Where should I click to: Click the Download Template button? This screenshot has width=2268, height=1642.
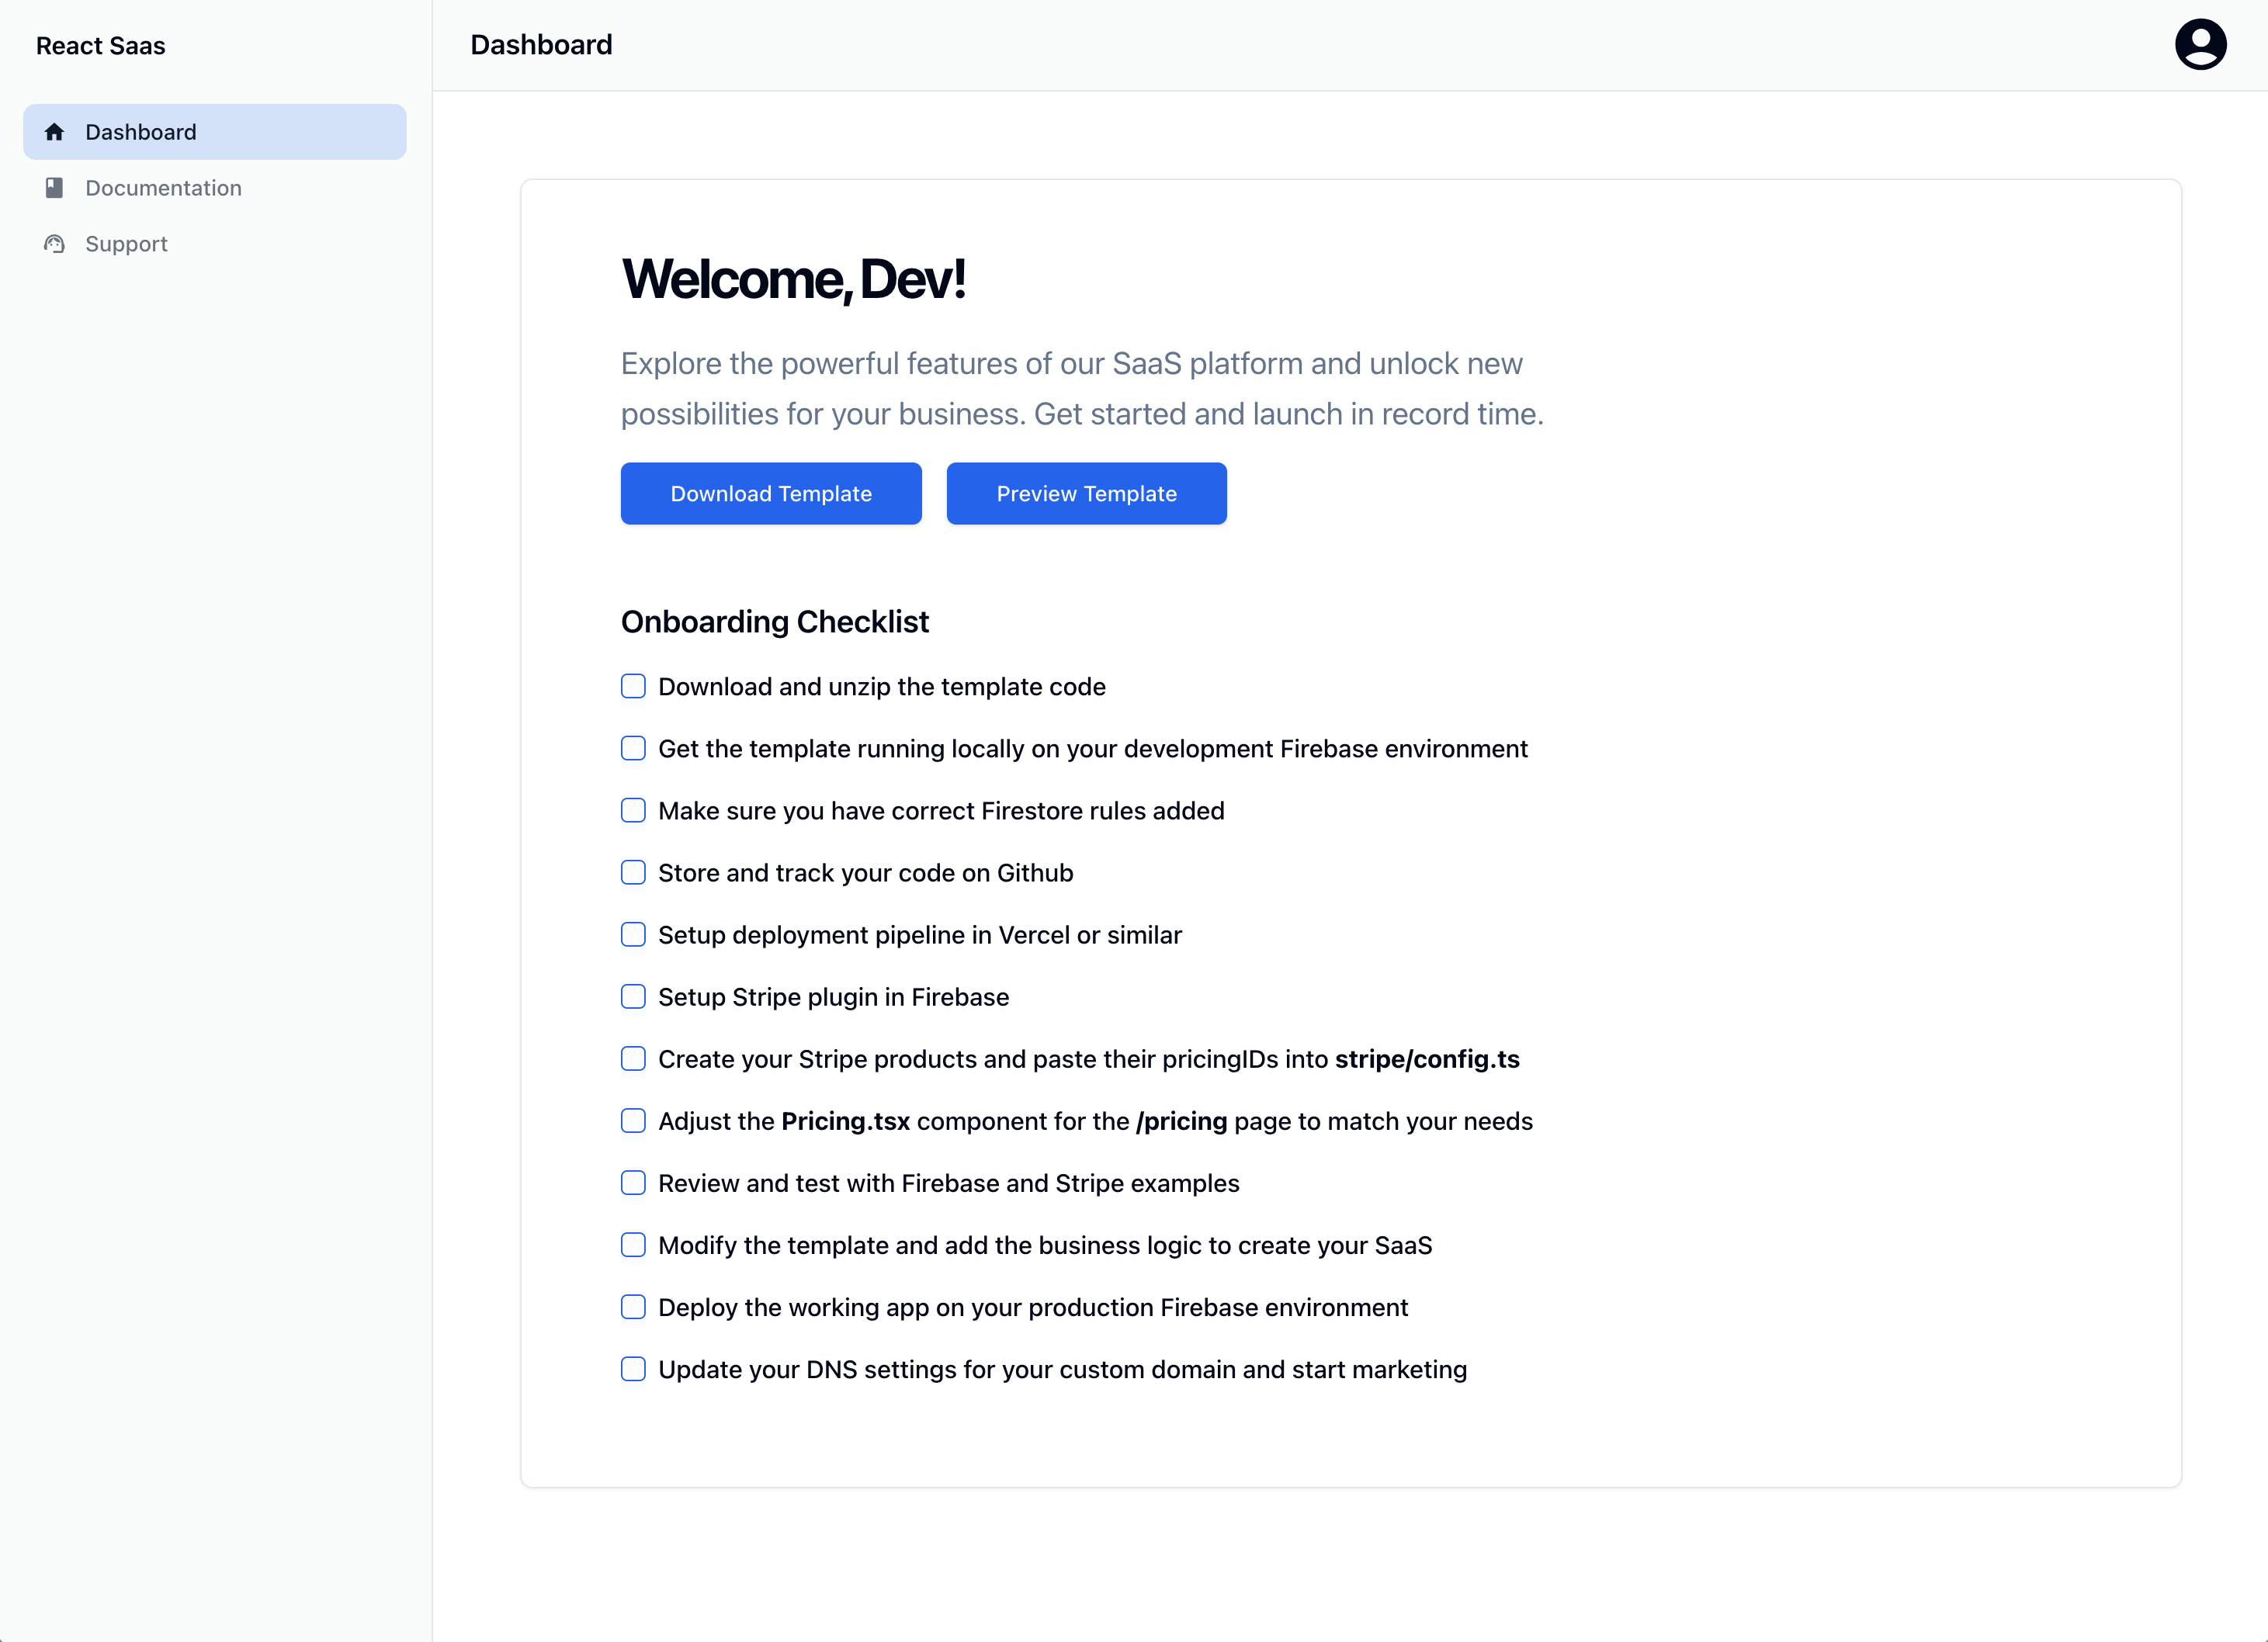tap(771, 493)
